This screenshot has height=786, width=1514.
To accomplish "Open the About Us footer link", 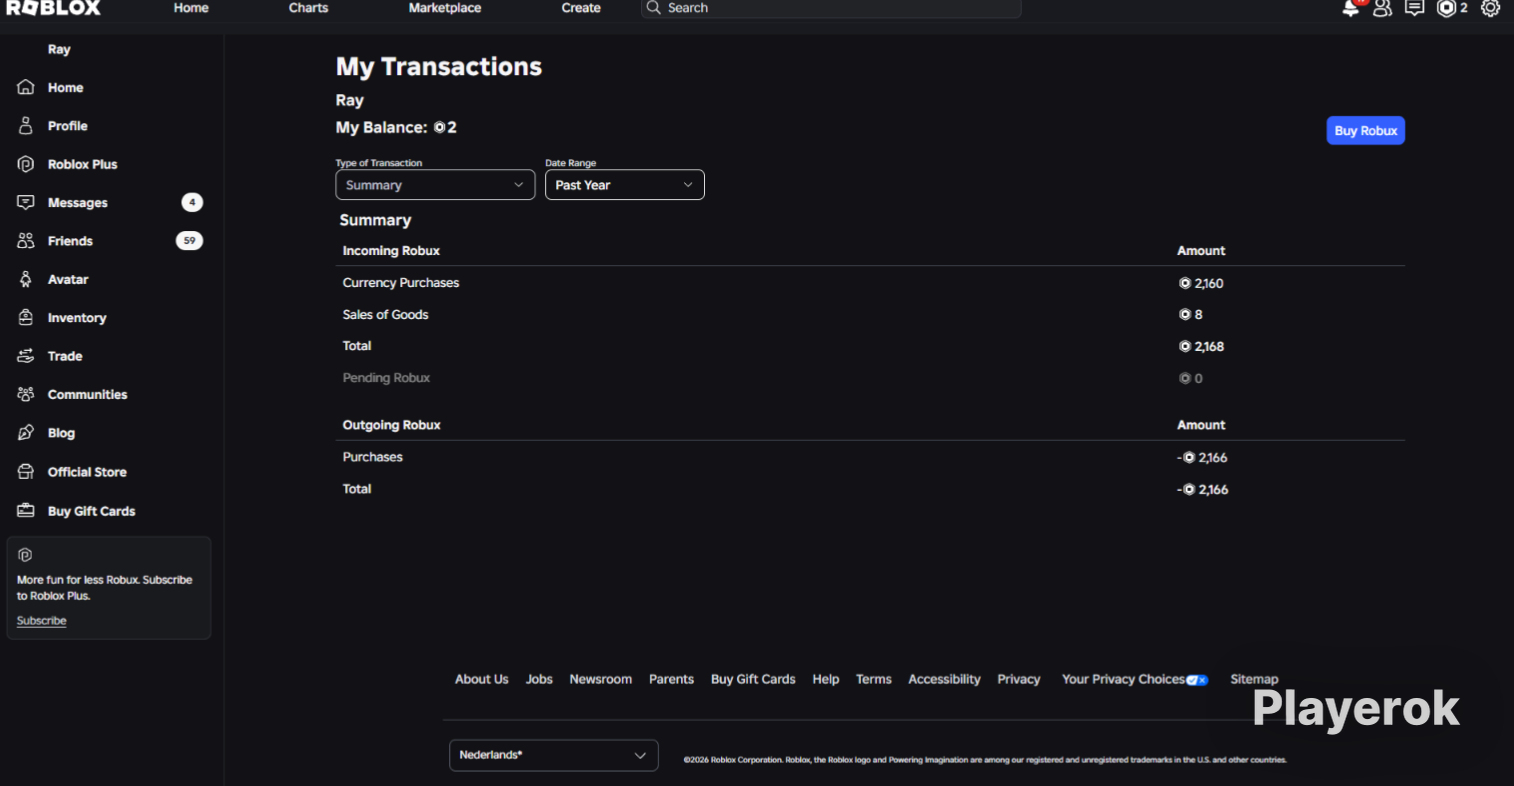I will [x=482, y=679].
